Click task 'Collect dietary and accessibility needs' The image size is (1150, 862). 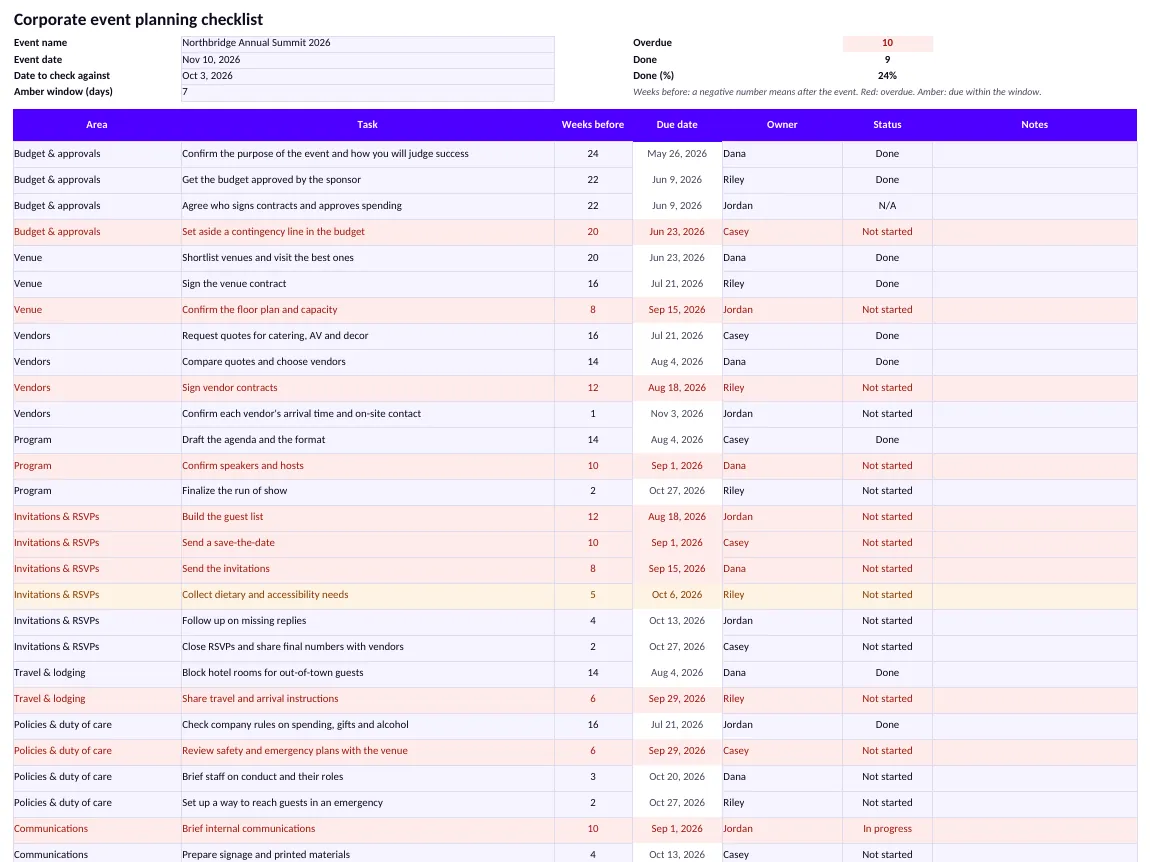pyautogui.click(x=367, y=595)
